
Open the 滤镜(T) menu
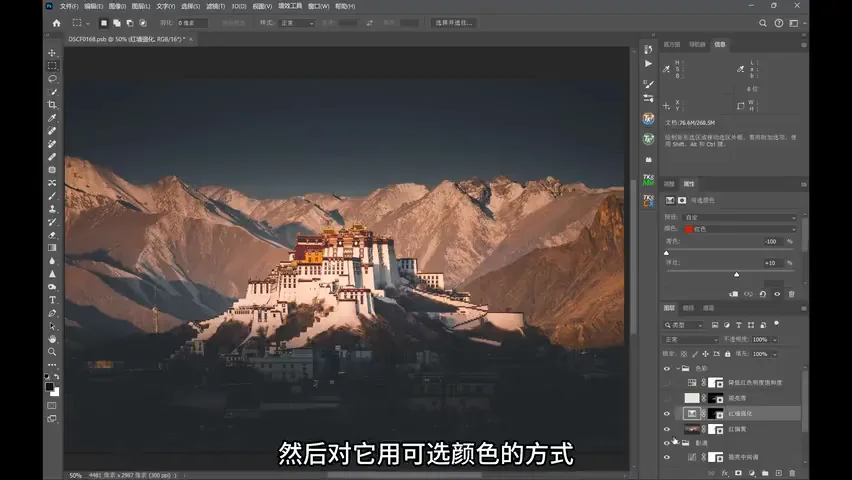(x=215, y=7)
